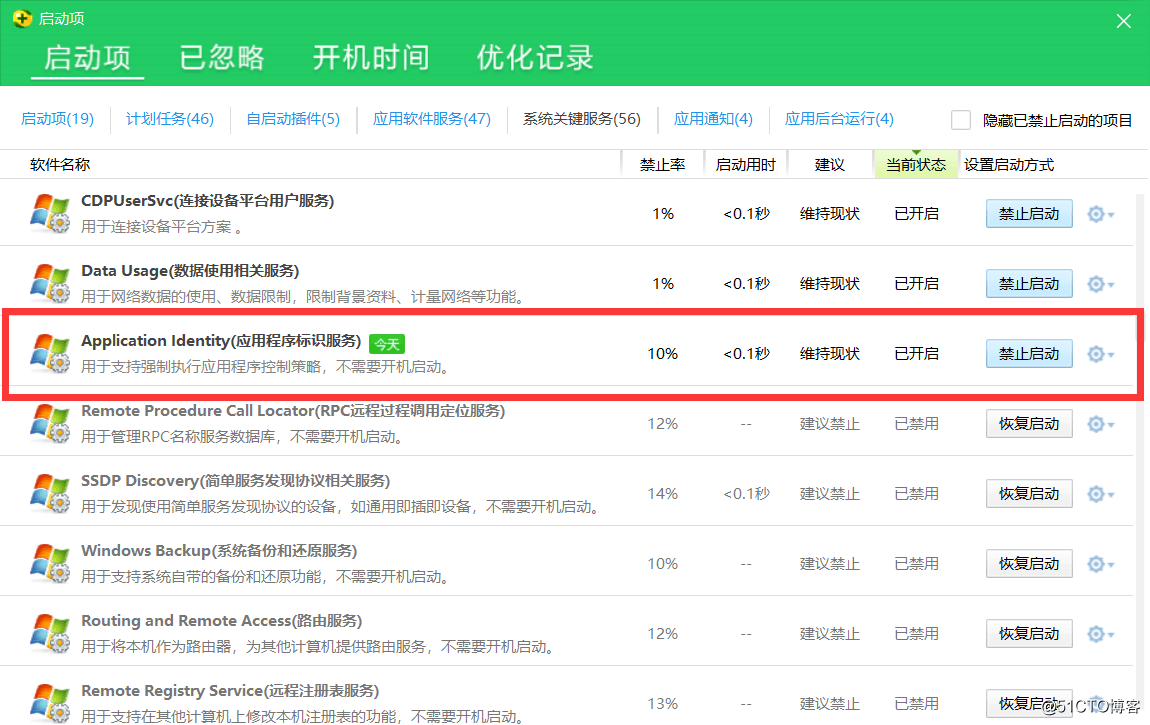Select the 启动项(19) sub-tab
The width and height of the screenshot is (1150, 725).
point(57,119)
